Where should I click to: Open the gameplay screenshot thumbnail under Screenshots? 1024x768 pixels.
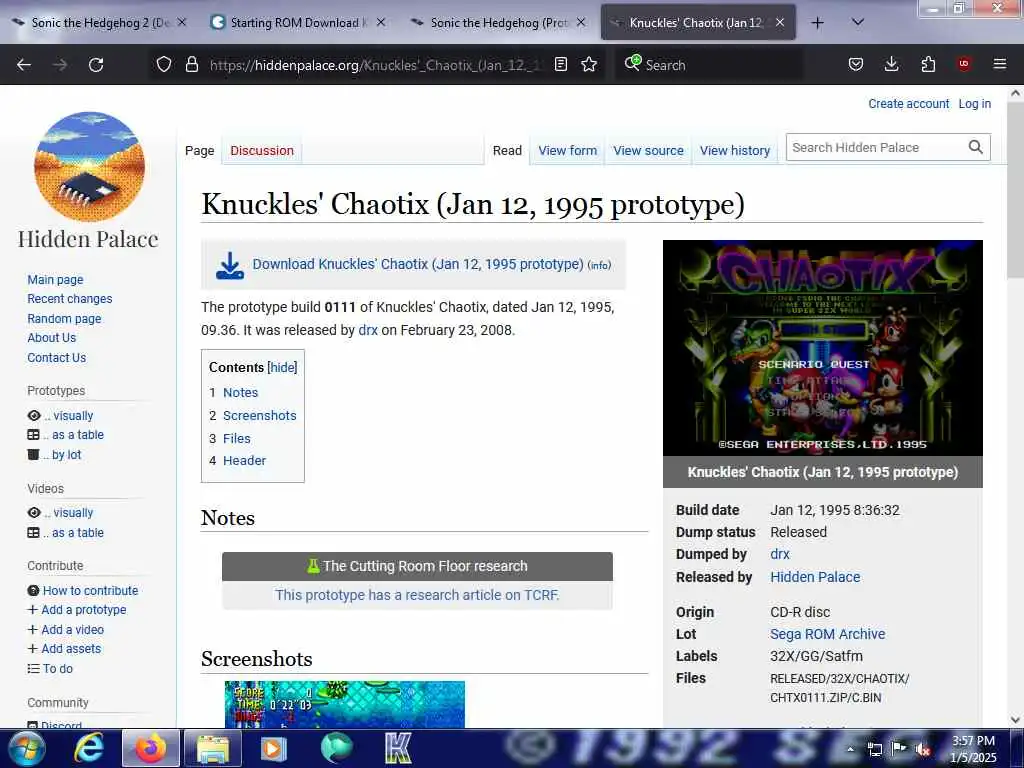(345, 705)
